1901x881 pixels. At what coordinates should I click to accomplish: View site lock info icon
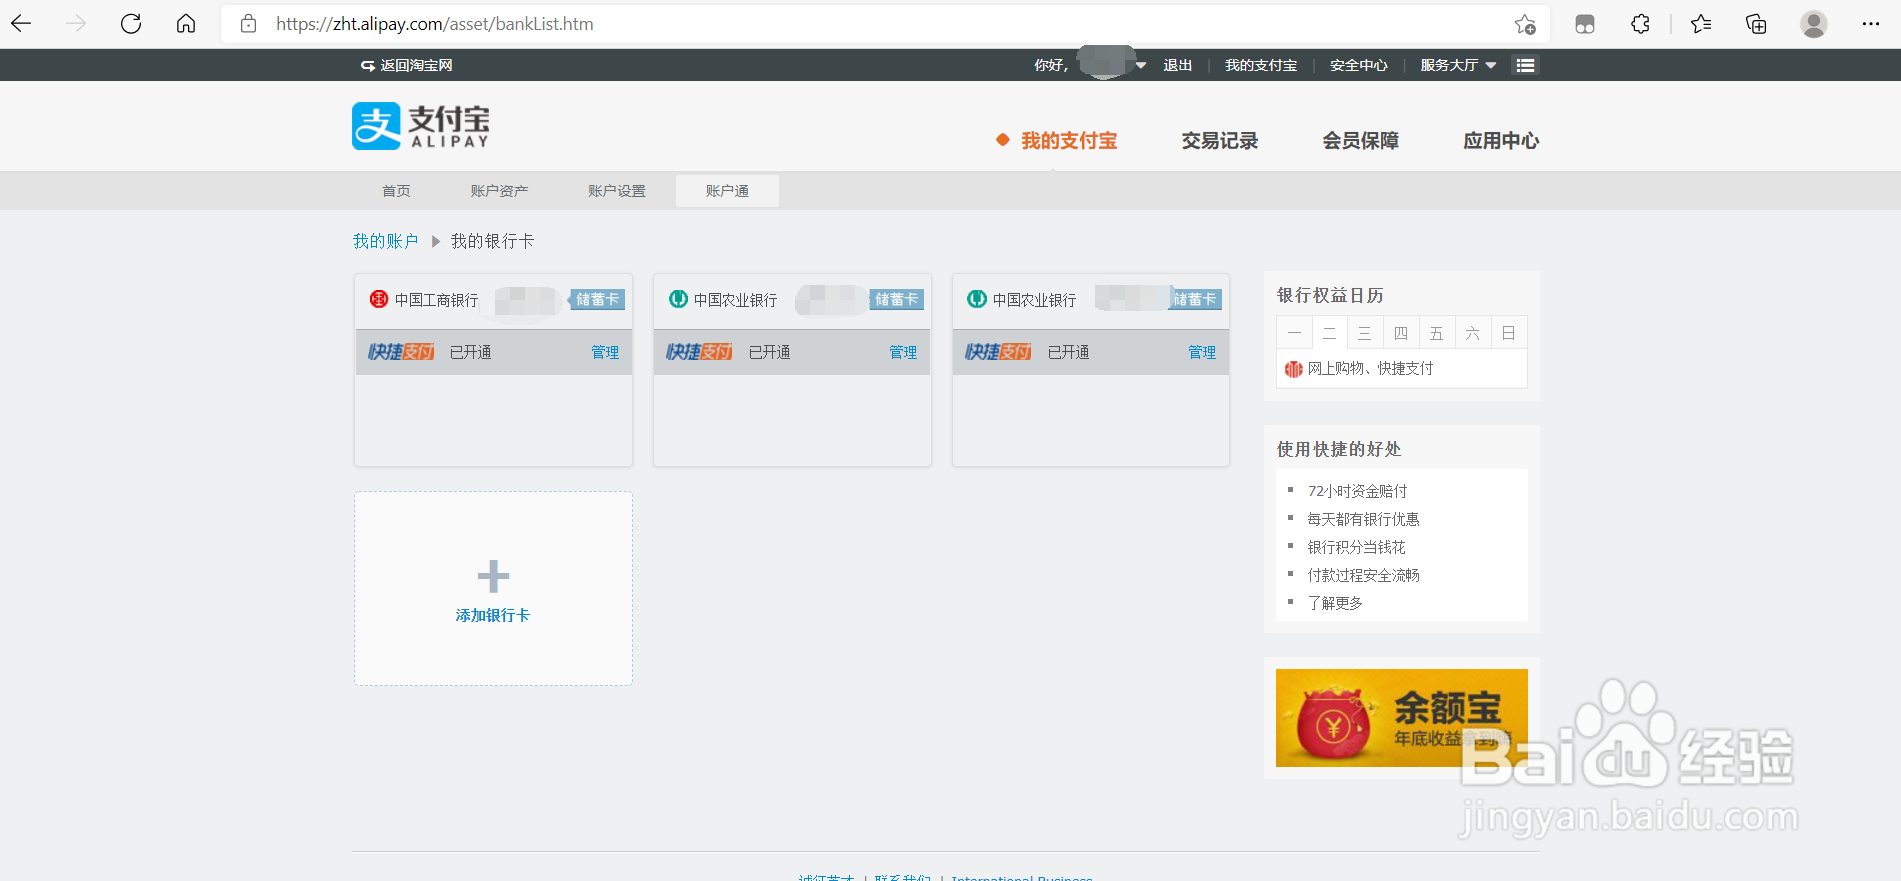(249, 24)
